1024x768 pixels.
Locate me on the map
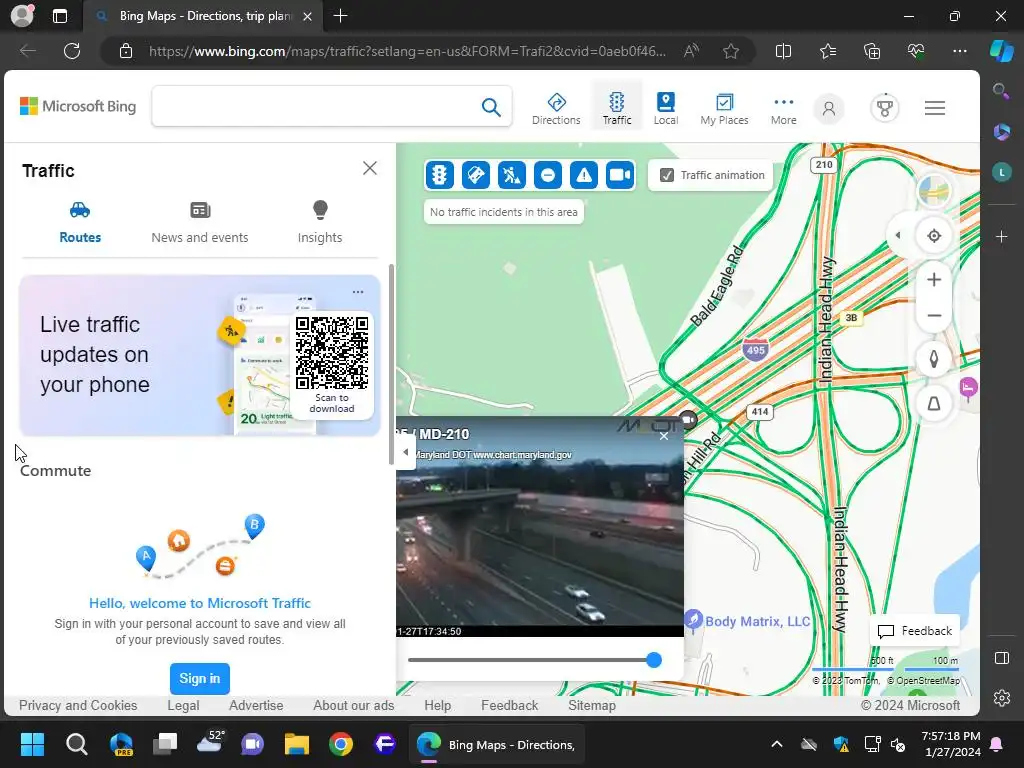click(x=934, y=236)
